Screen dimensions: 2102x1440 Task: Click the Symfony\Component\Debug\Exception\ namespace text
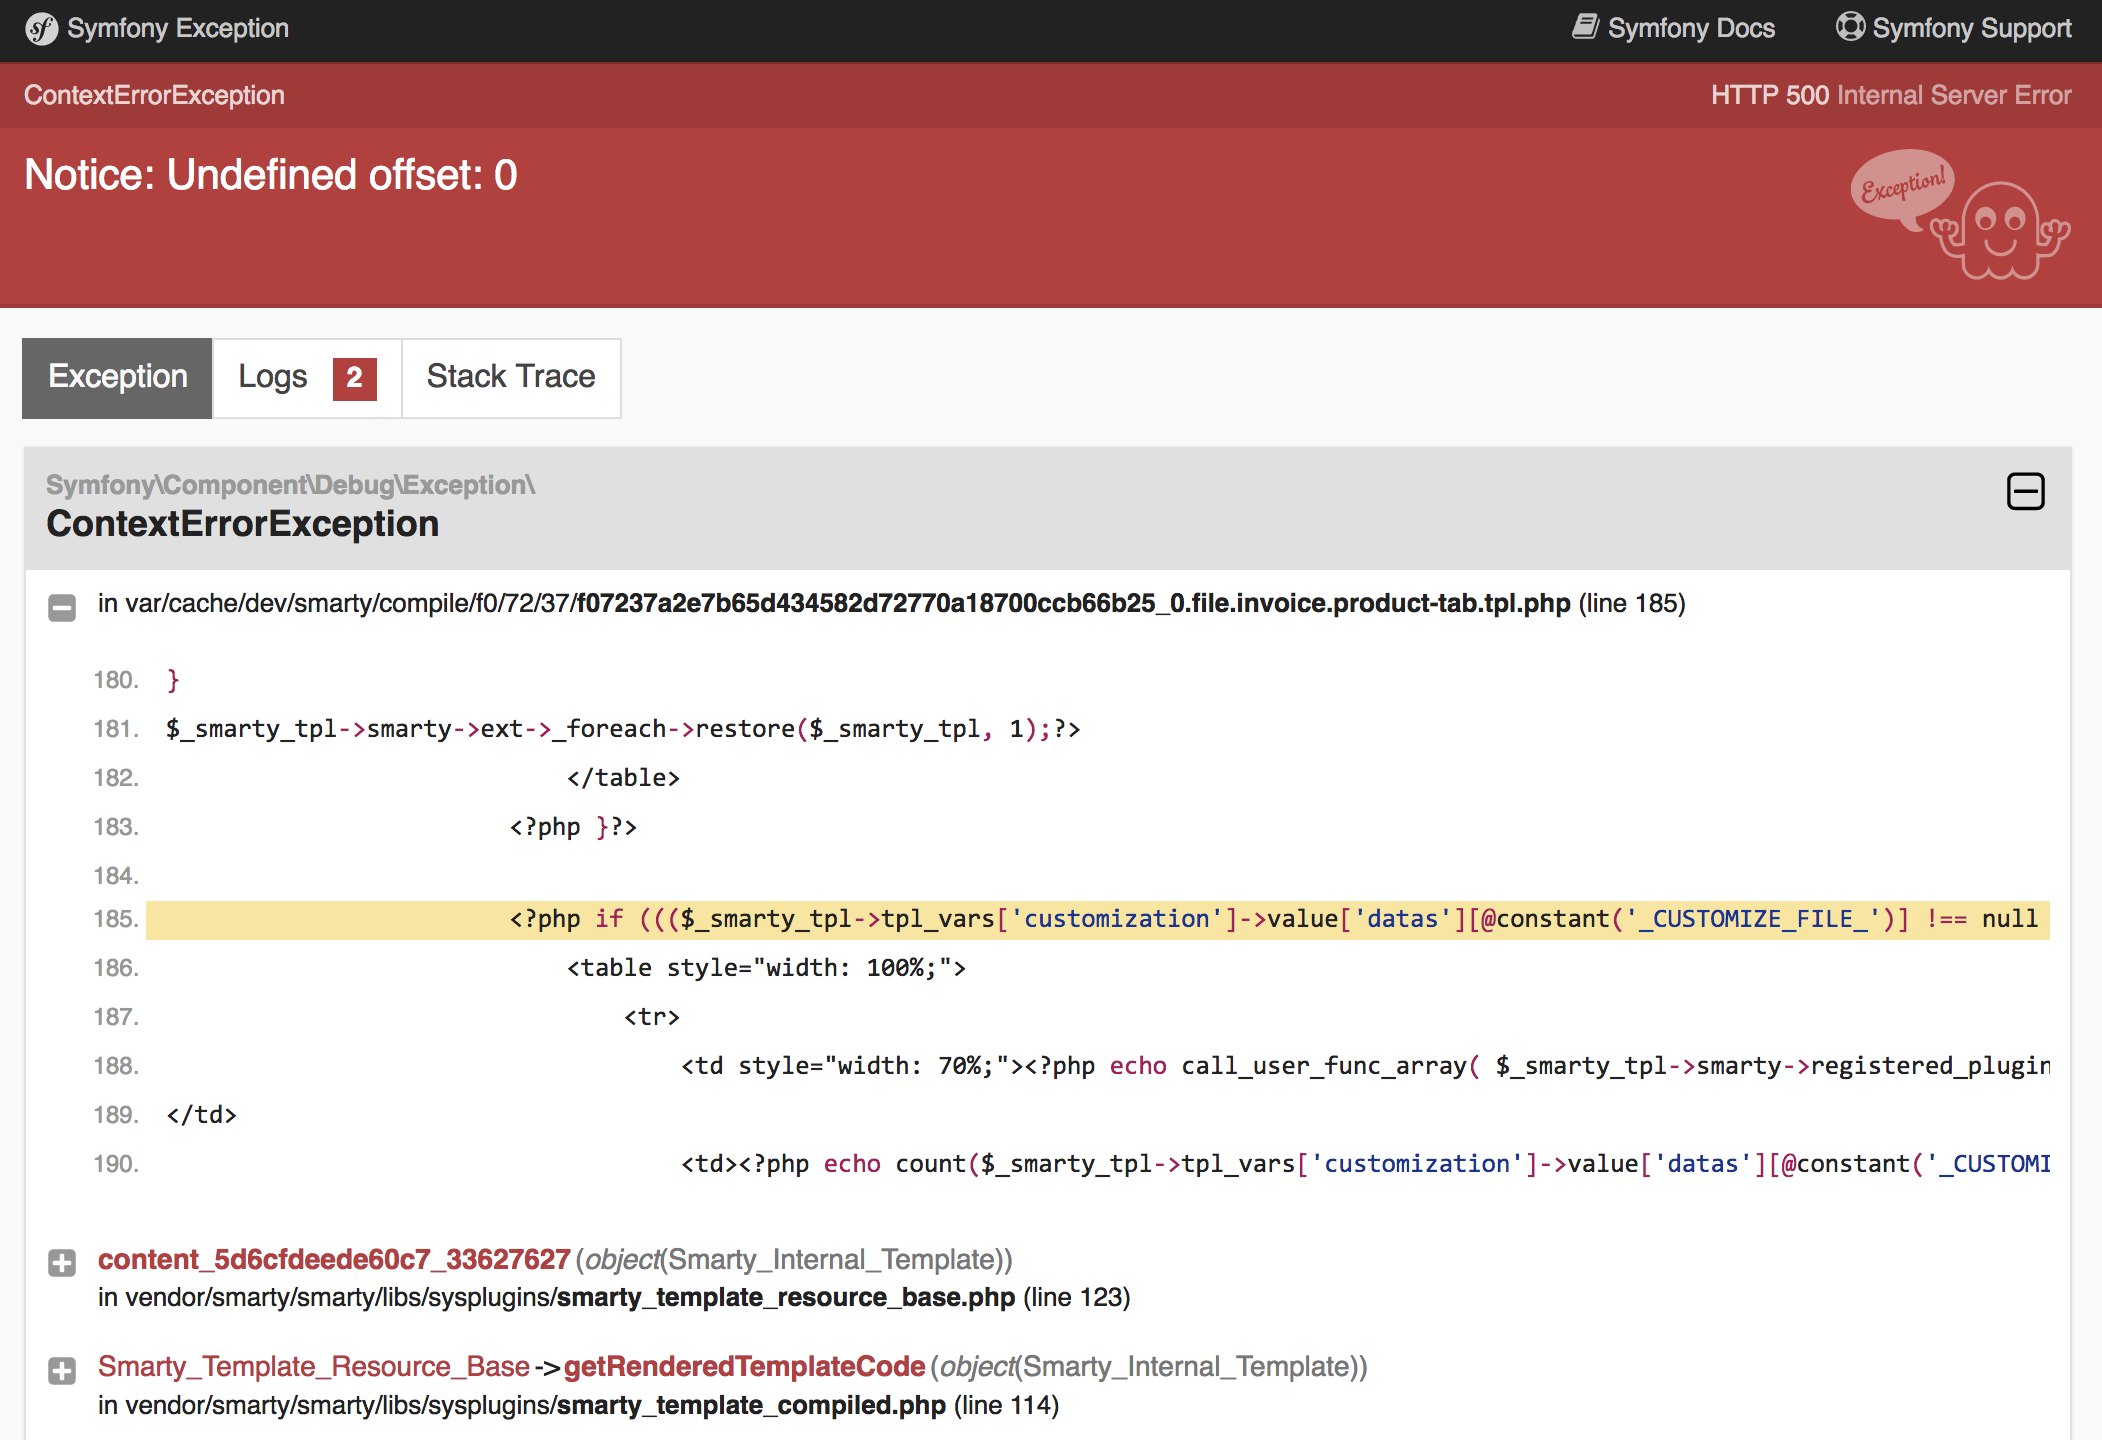tap(290, 485)
